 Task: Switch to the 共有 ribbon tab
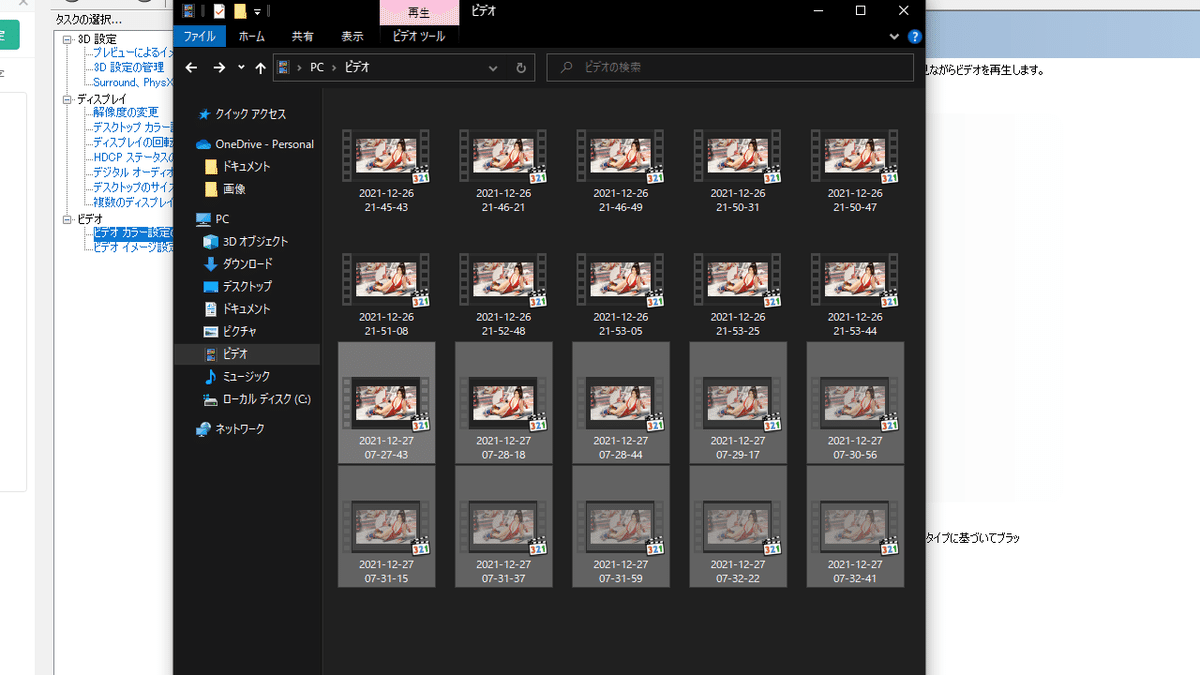click(x=302, y=36)
